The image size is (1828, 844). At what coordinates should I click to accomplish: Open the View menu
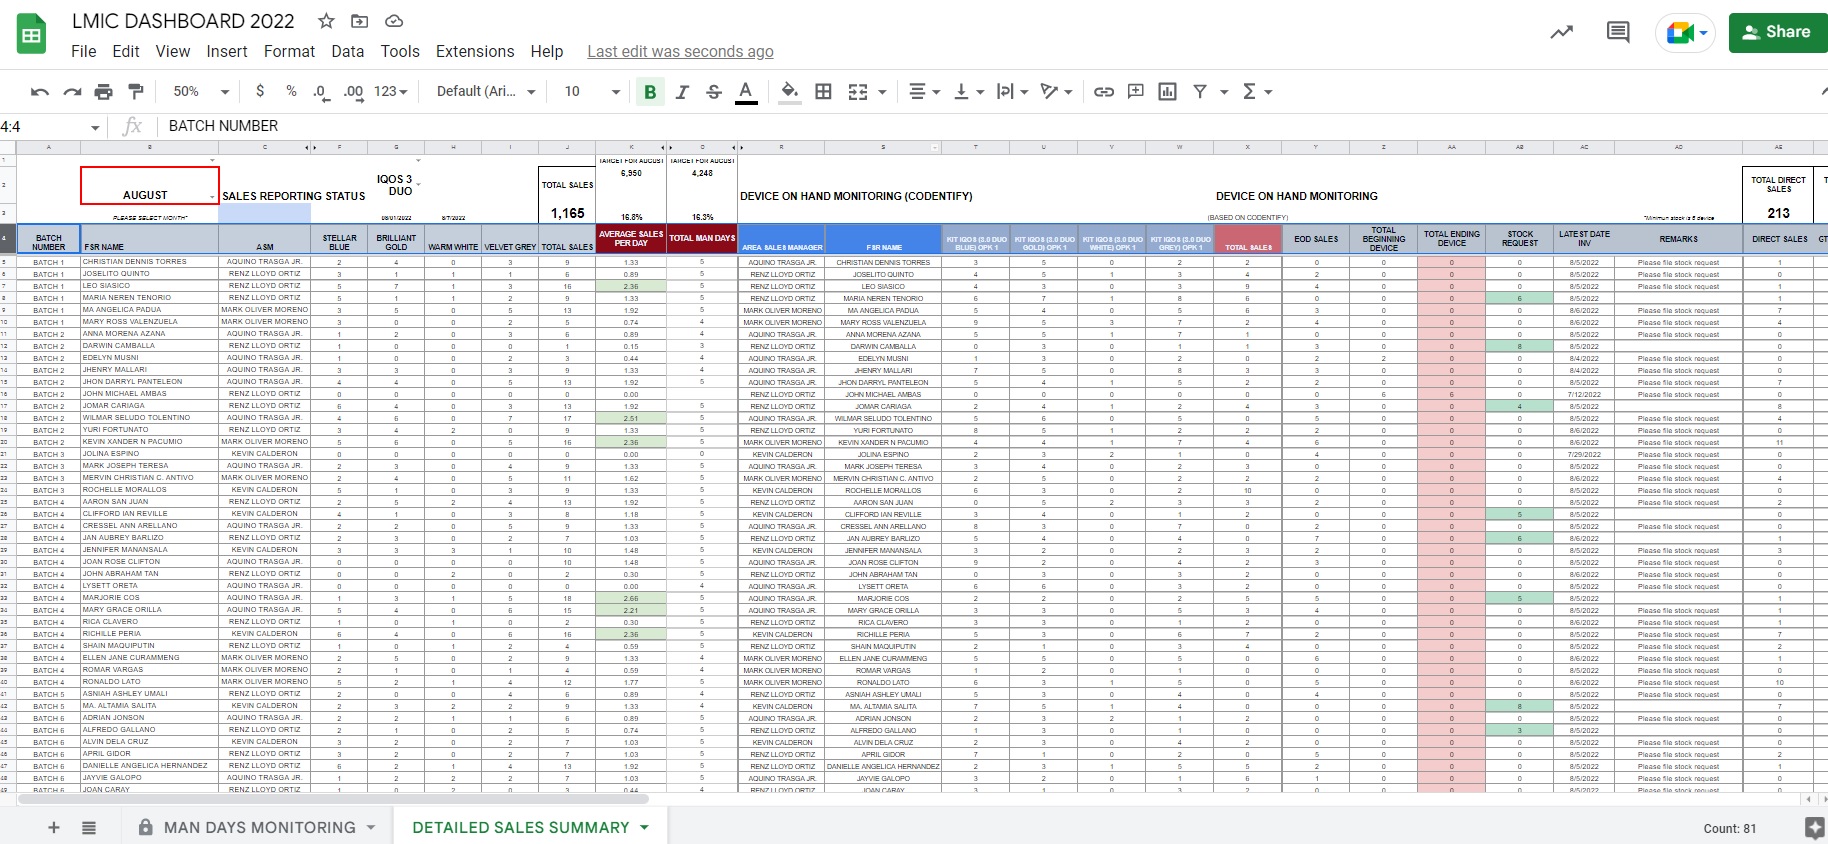(x=173, y=51)
